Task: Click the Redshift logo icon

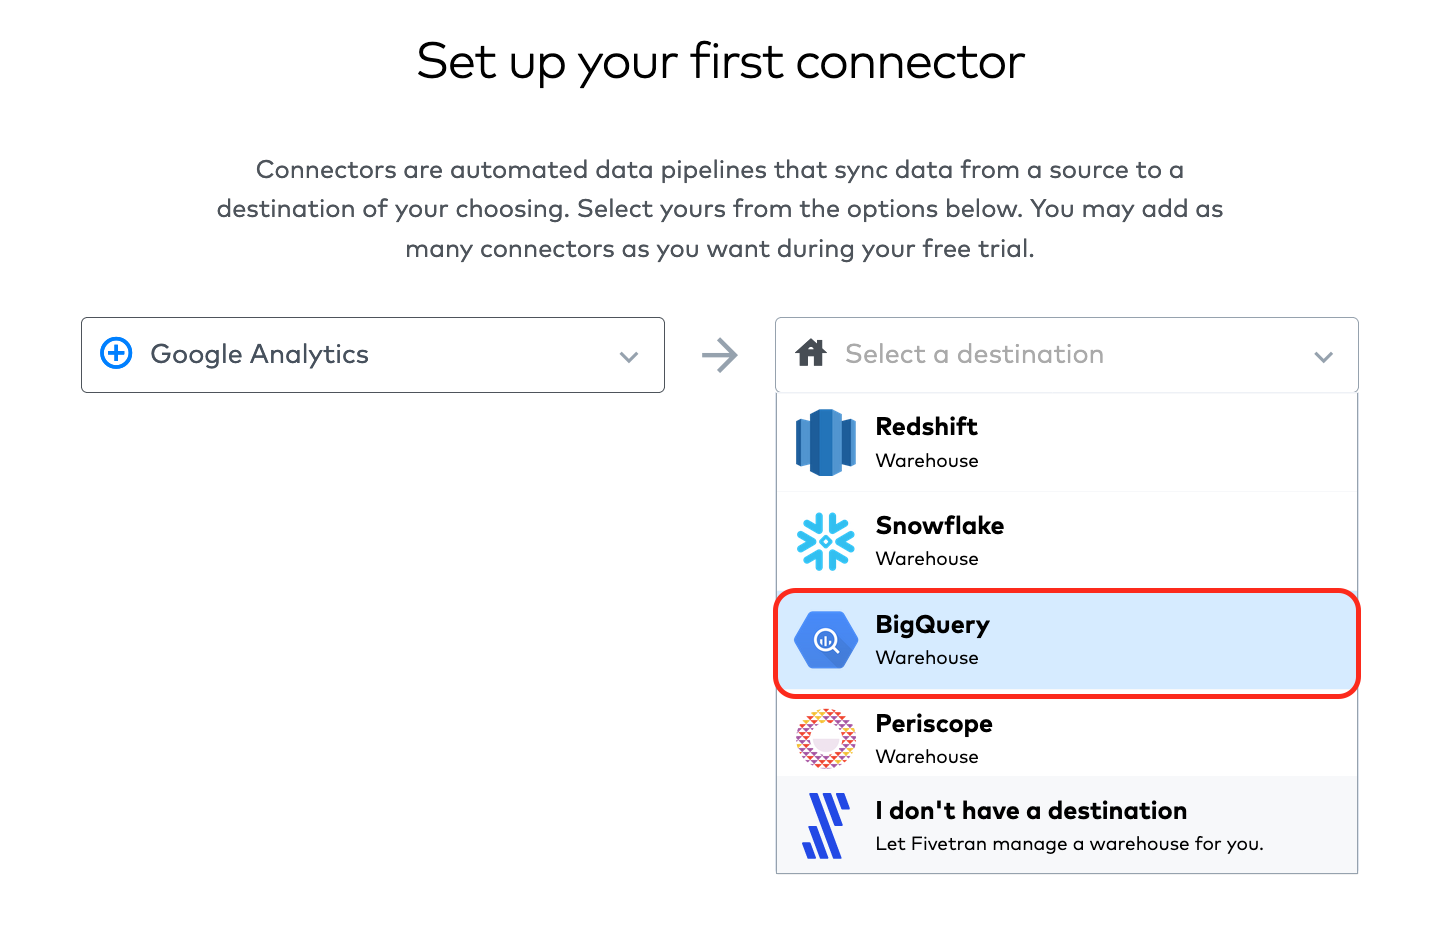Action: click(x=825, y=442)
